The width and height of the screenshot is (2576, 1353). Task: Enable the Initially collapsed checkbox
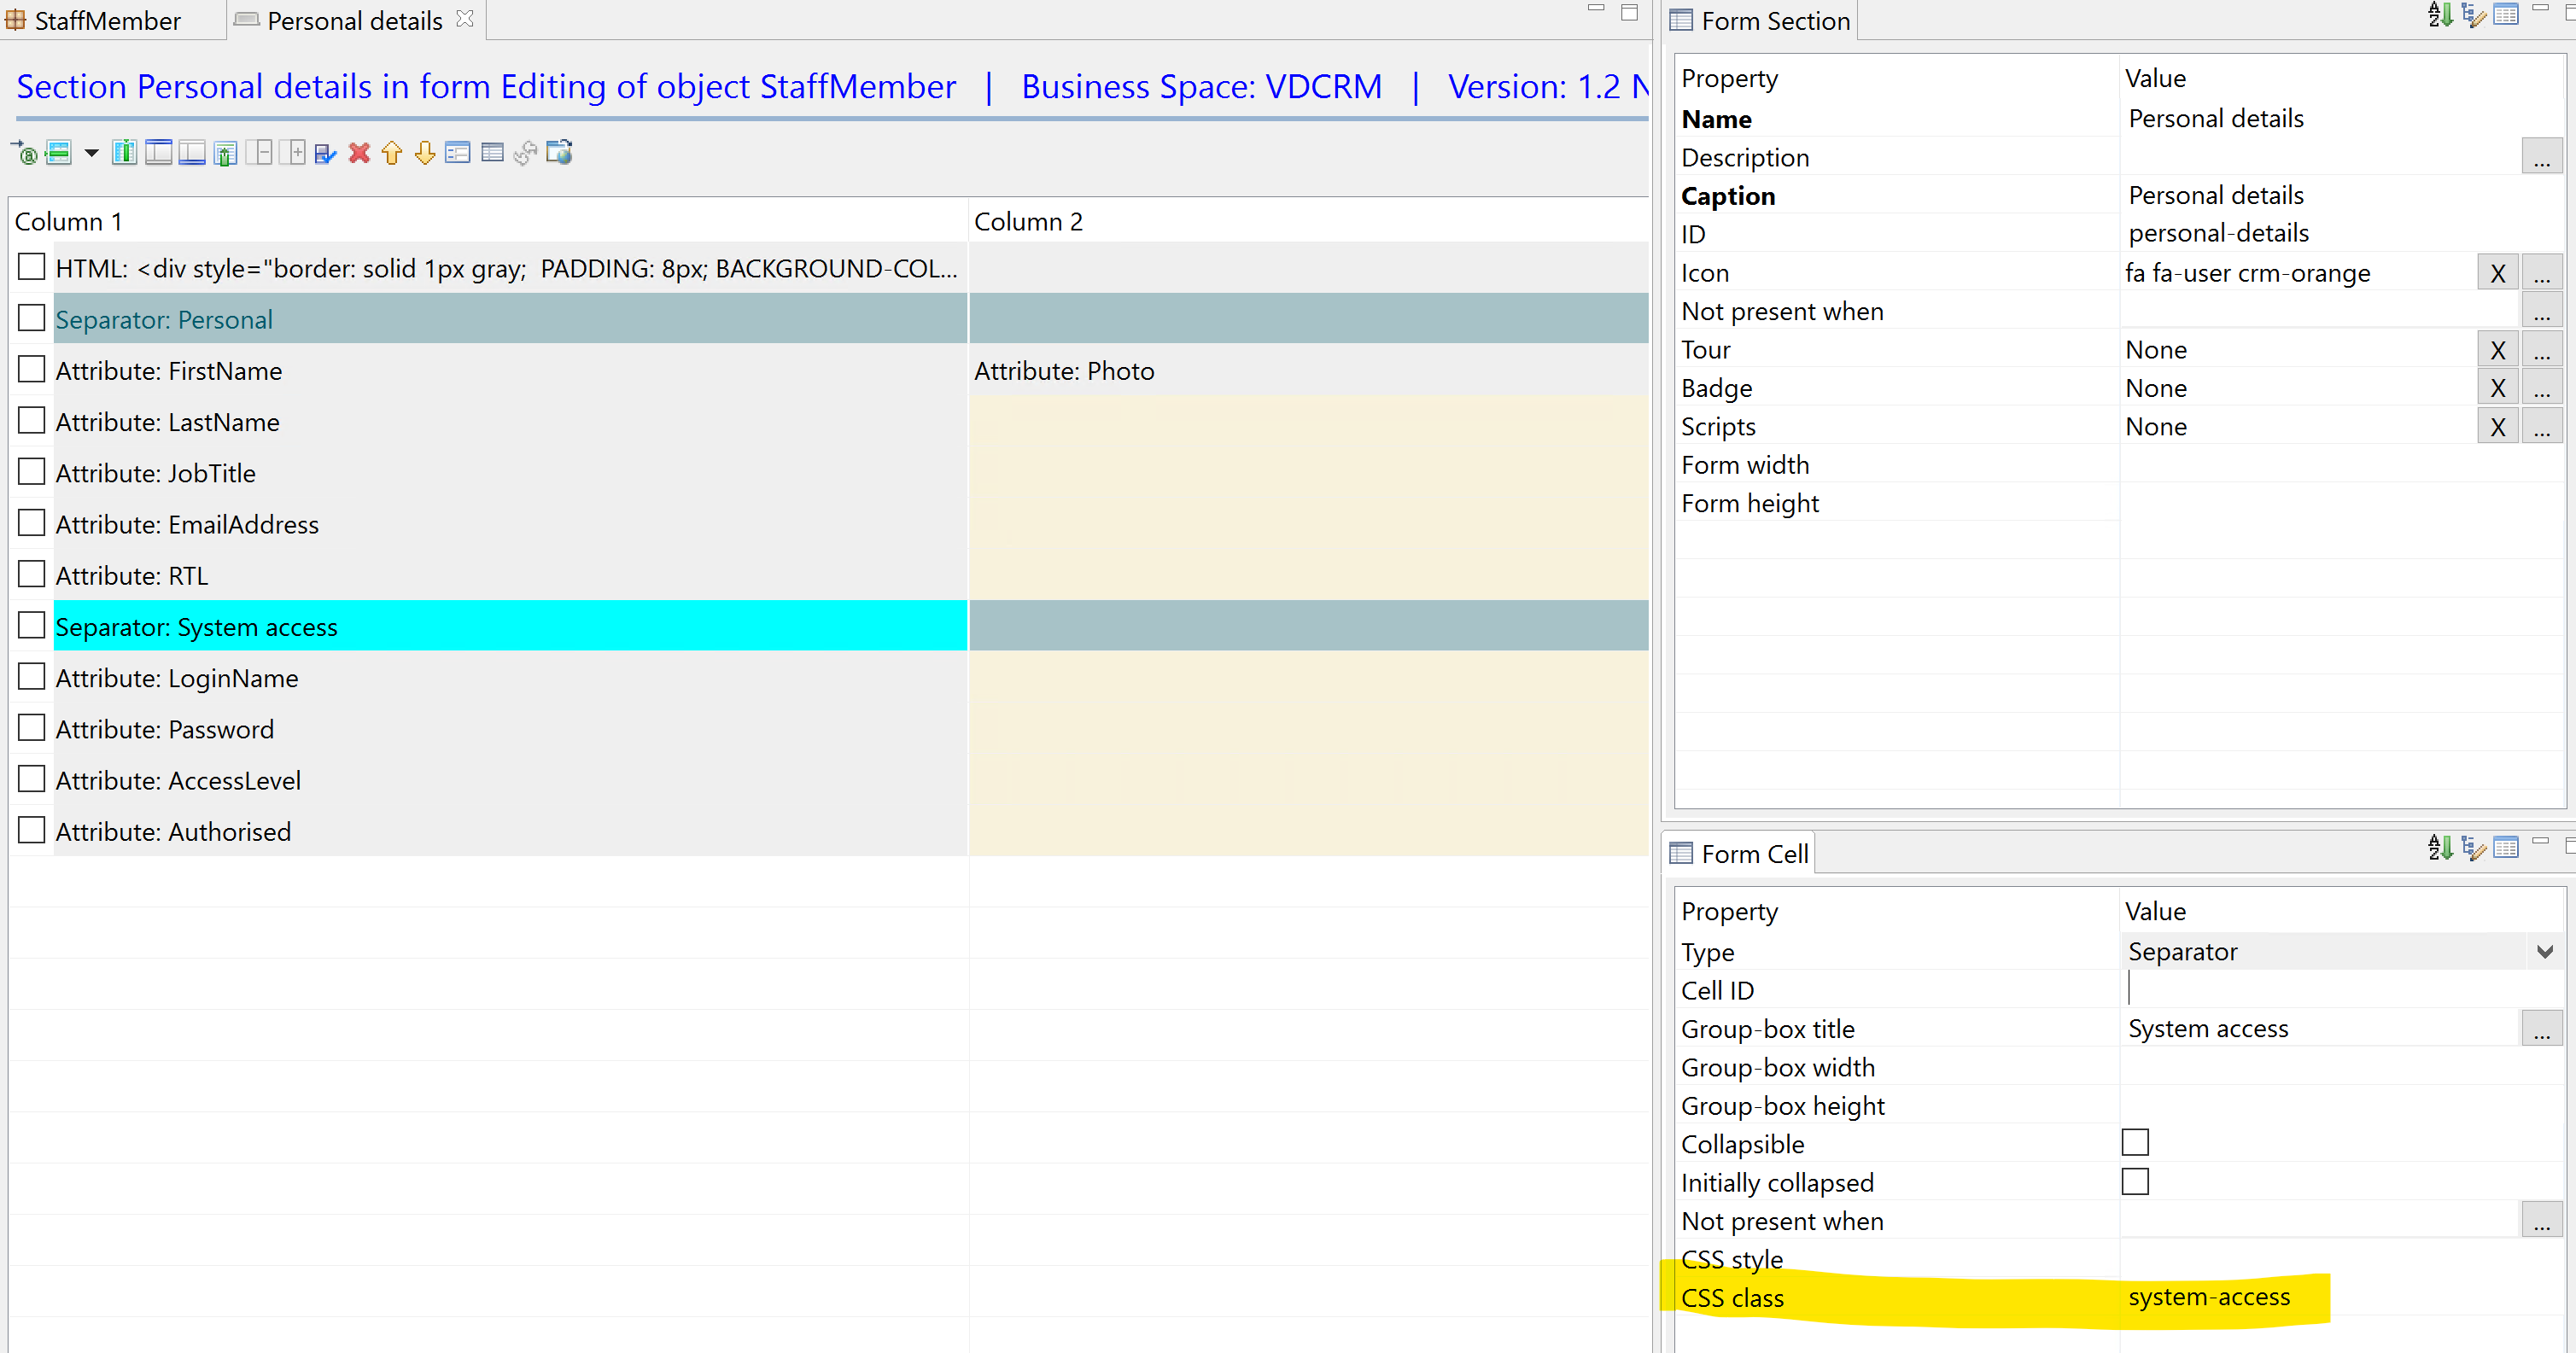point(2135,1181)
